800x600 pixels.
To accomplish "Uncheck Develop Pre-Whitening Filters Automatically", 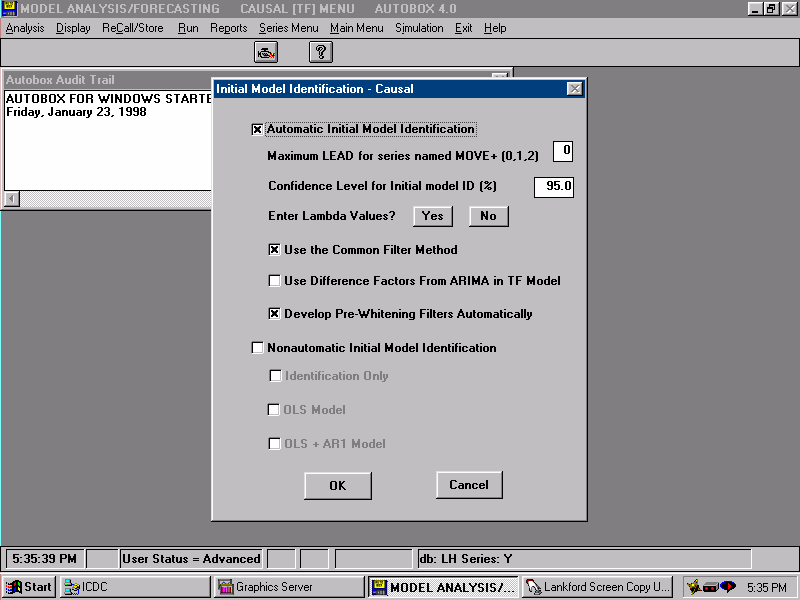I will click(274, 314).
